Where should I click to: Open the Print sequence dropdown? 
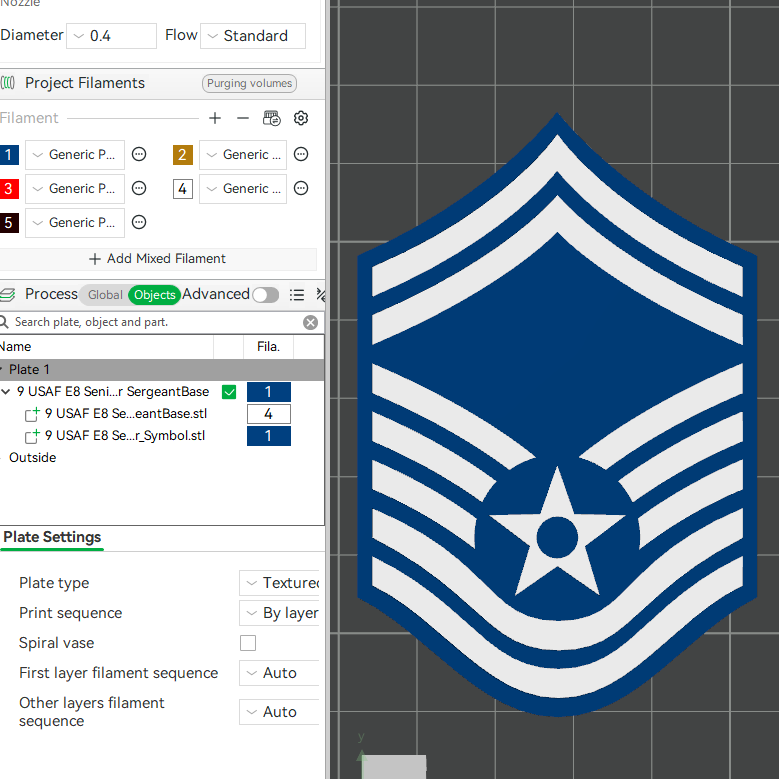pyautogui.click(x=279, y=613)
